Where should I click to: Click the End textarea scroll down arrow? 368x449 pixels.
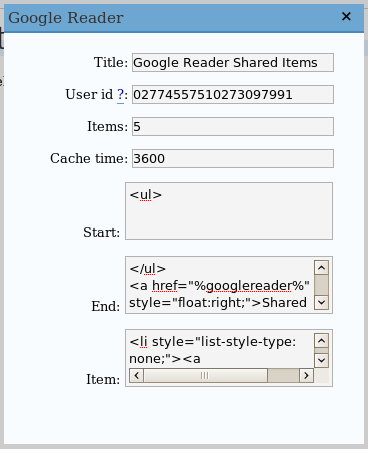[322, 303]
